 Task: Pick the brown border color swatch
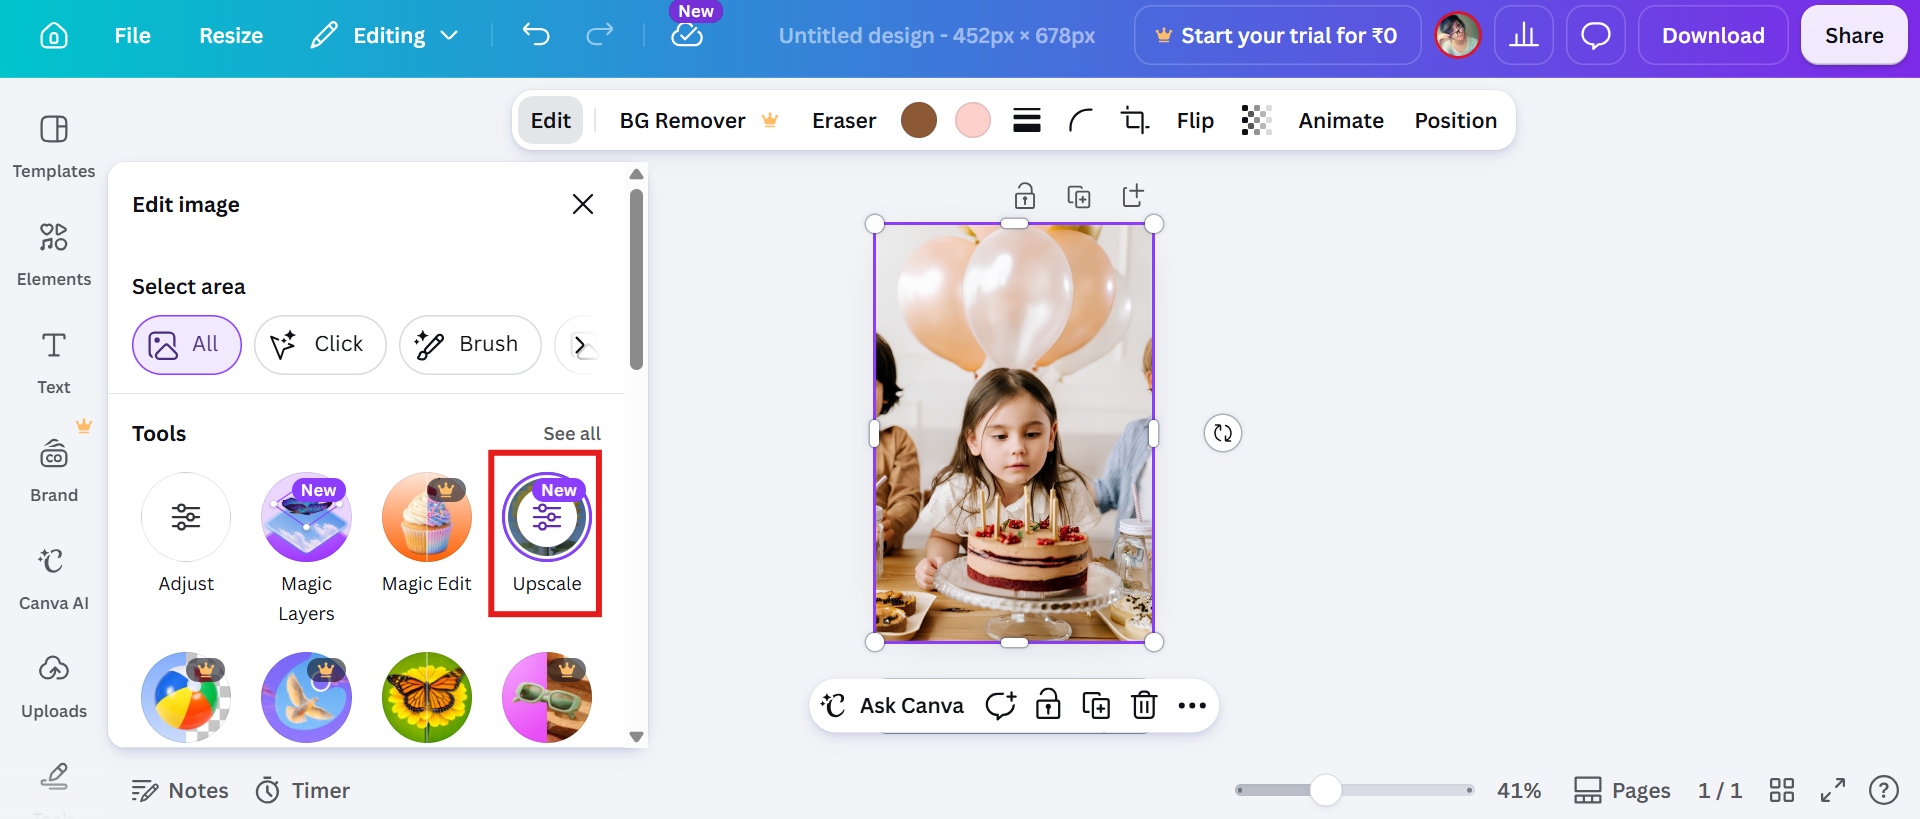[919, 121]
